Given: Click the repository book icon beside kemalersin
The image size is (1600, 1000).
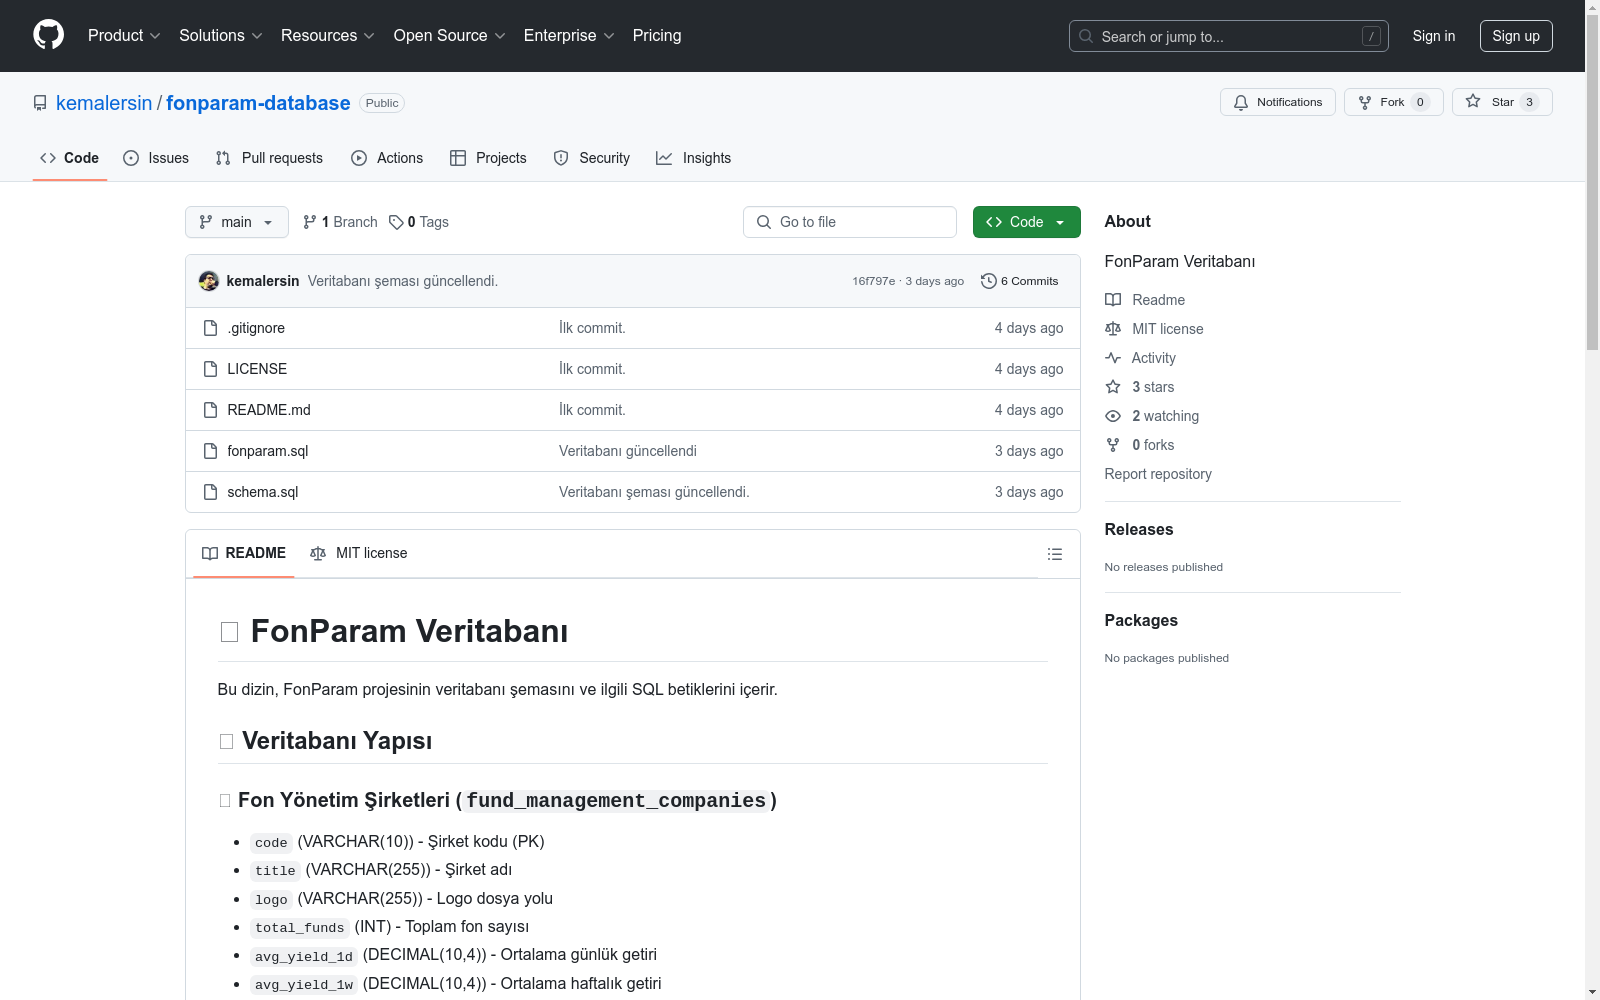Looking at the screenshot, I should pos(40,103).
